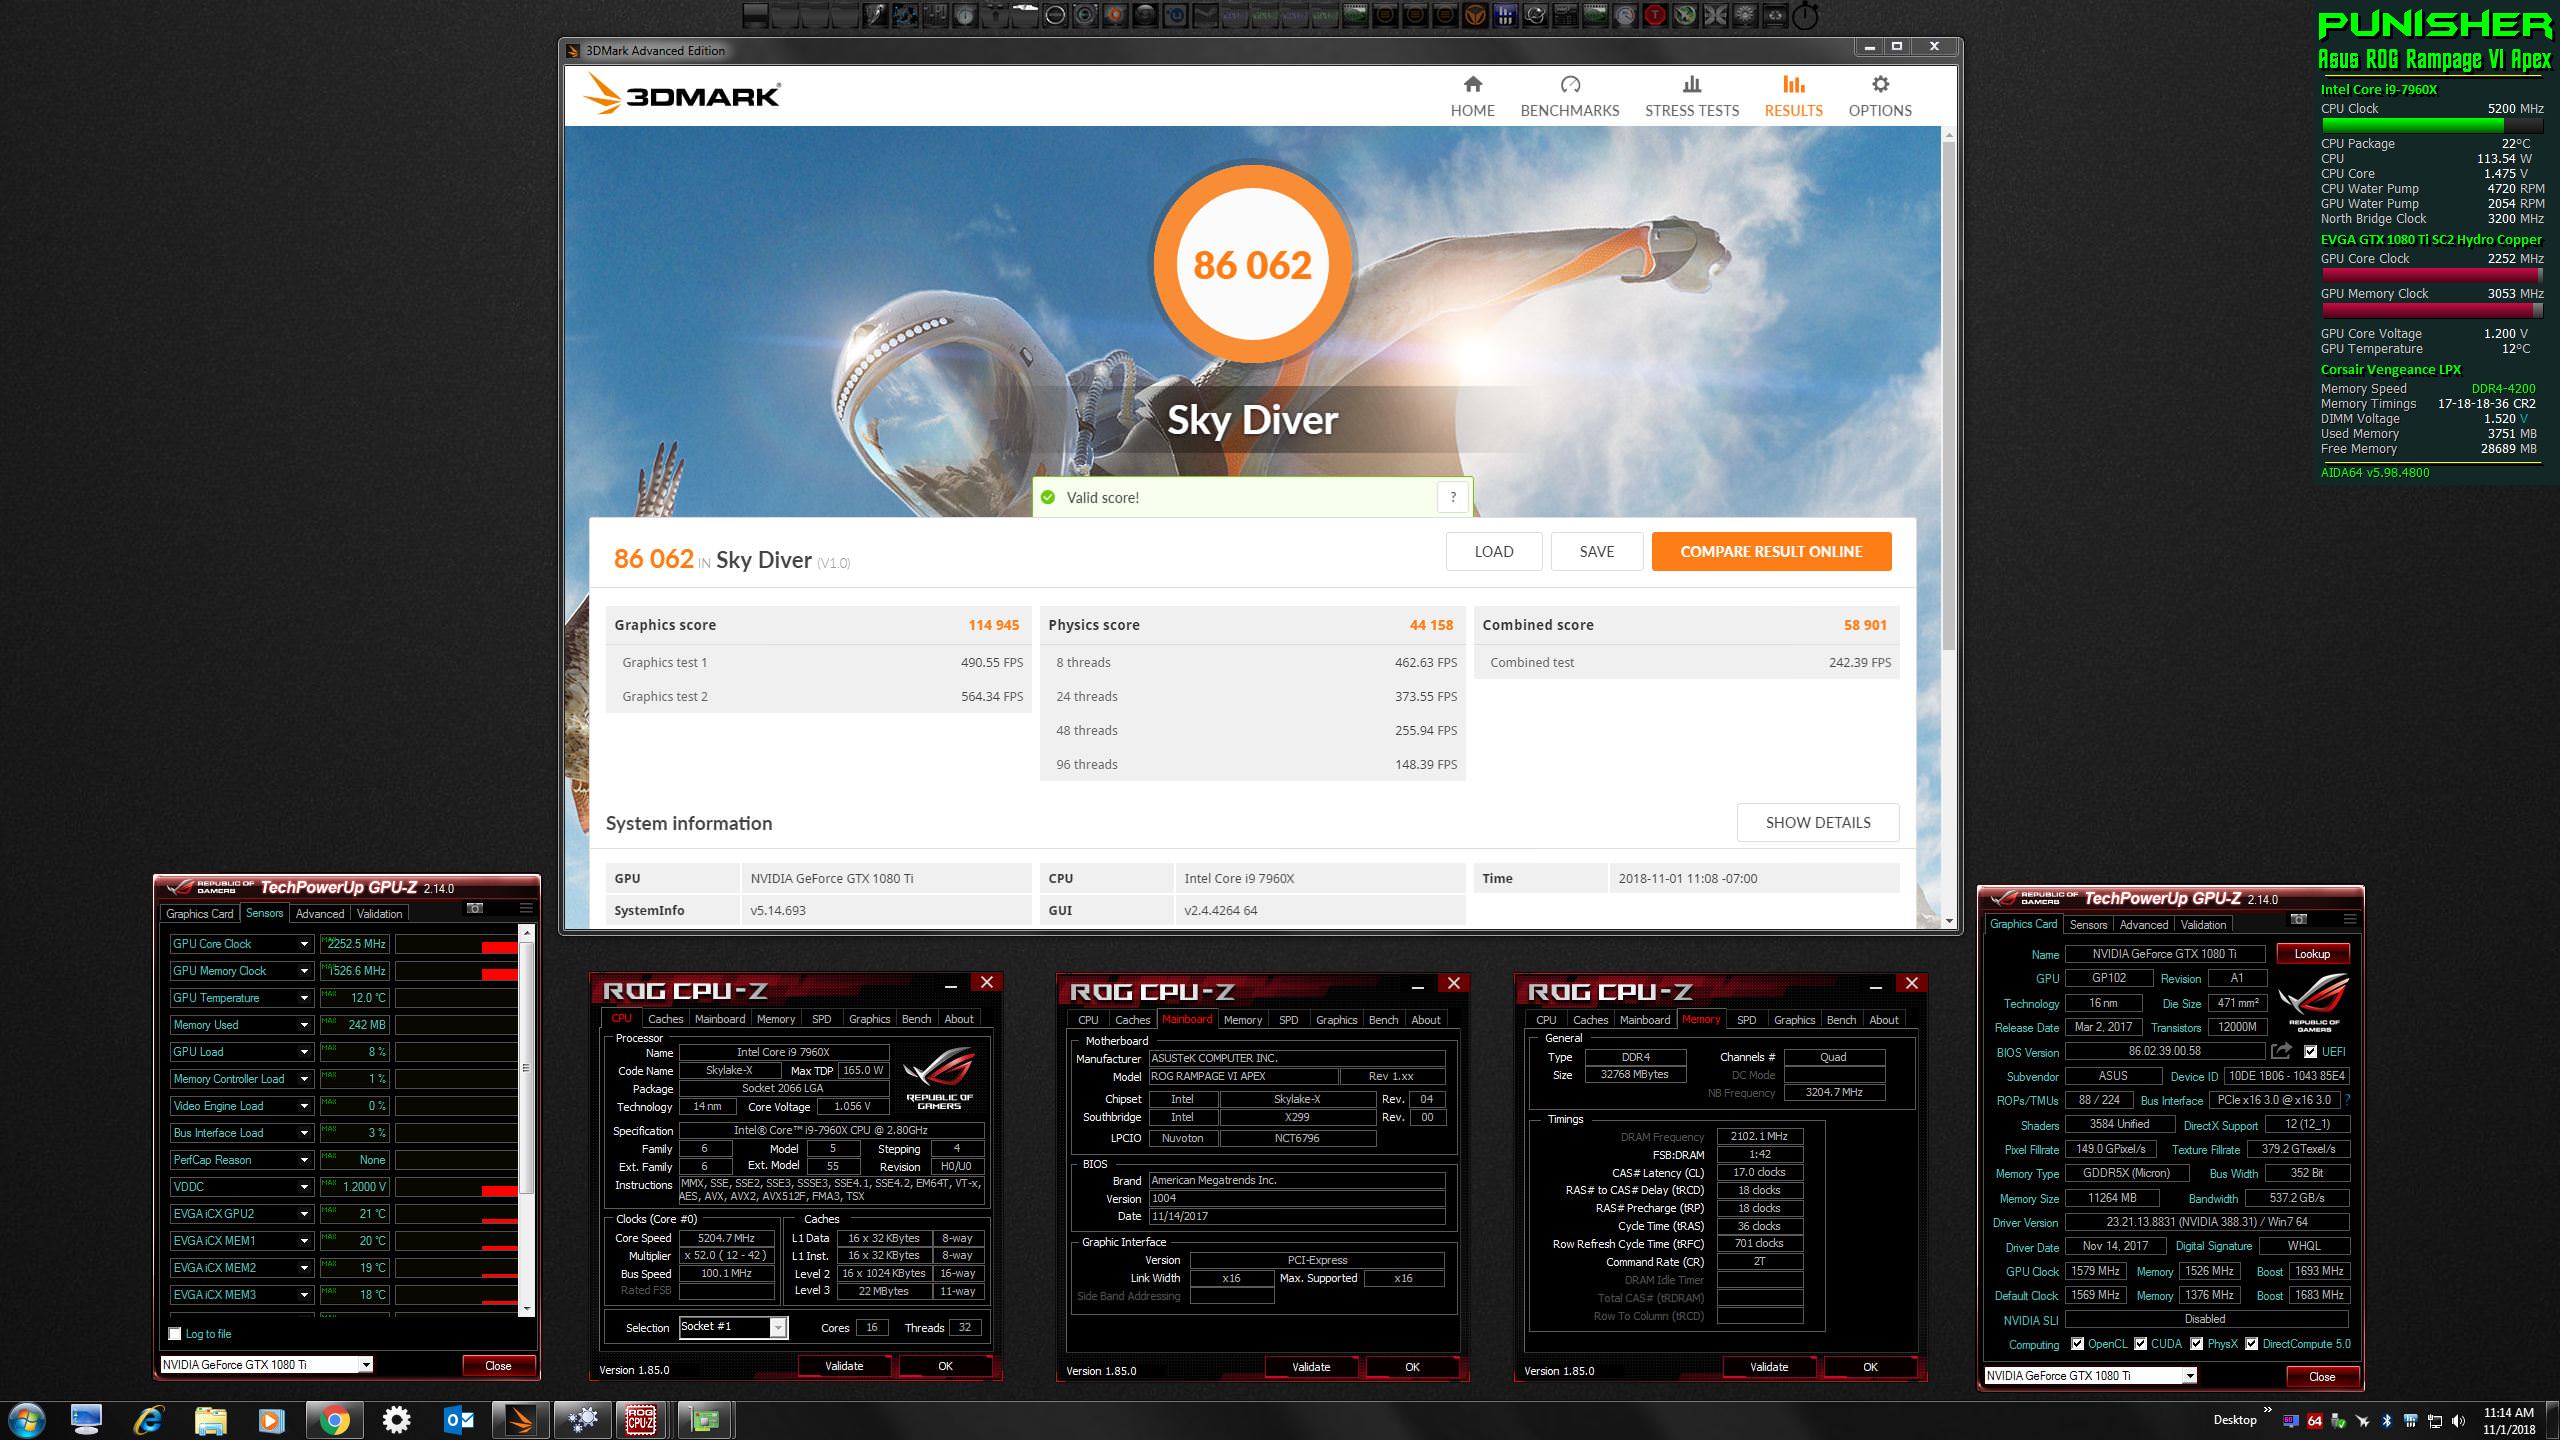This screenshot has width=2560, height=1440.
Task: Click the Bus Interface question mark in GPU-Z
Action: [x=2346, y=1100]
